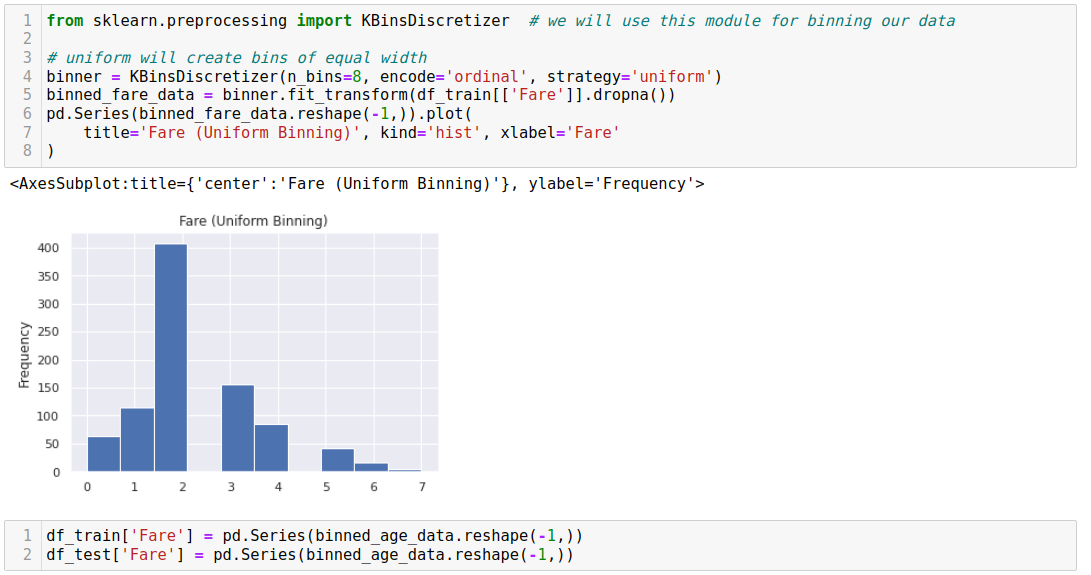Click the y-axis tick label 250
This screenshot has height=575, width=1091.
point(49,332)
